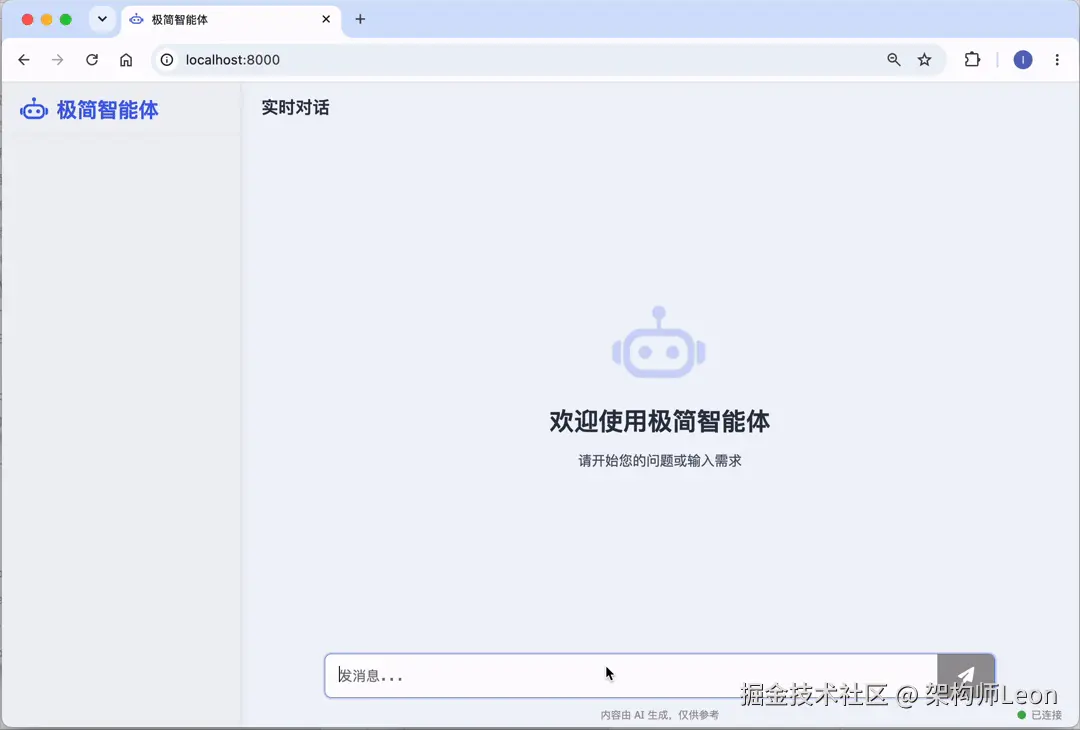
Task: Click the 内容由 AI 生成 disclaimer
Action: [x=659, y=715]
